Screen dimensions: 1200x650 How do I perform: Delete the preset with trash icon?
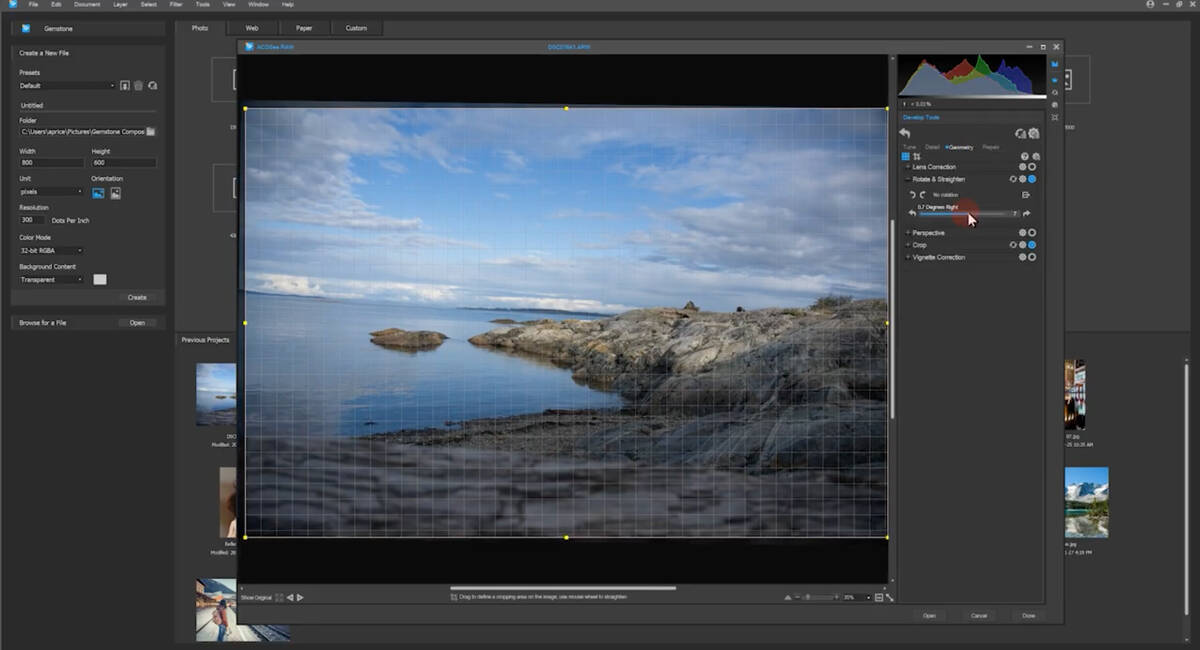coord(139,86)
